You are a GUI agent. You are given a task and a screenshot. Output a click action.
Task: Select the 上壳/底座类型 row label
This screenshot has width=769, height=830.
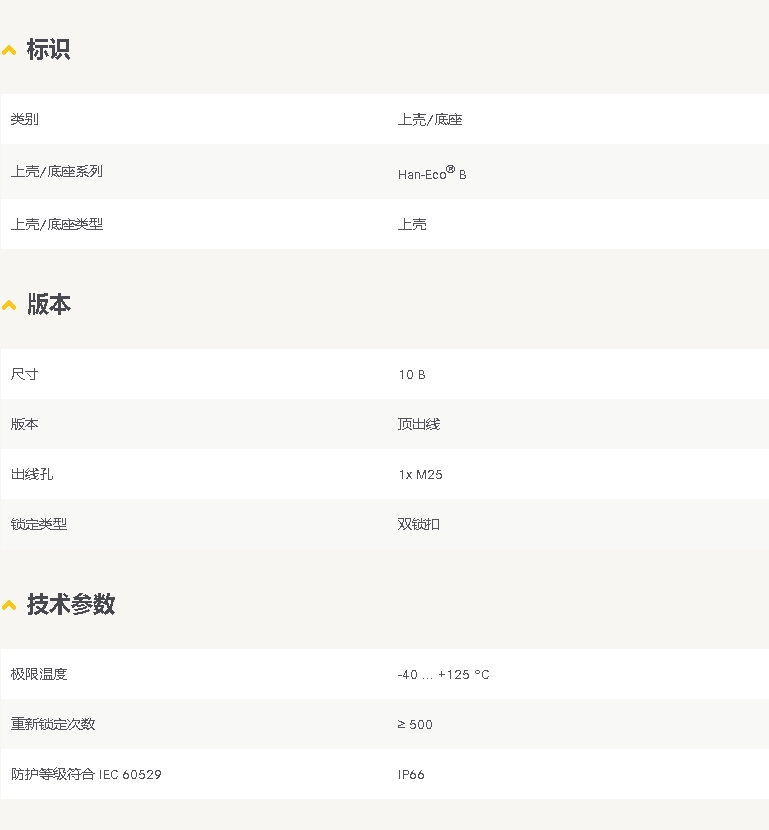57,224
